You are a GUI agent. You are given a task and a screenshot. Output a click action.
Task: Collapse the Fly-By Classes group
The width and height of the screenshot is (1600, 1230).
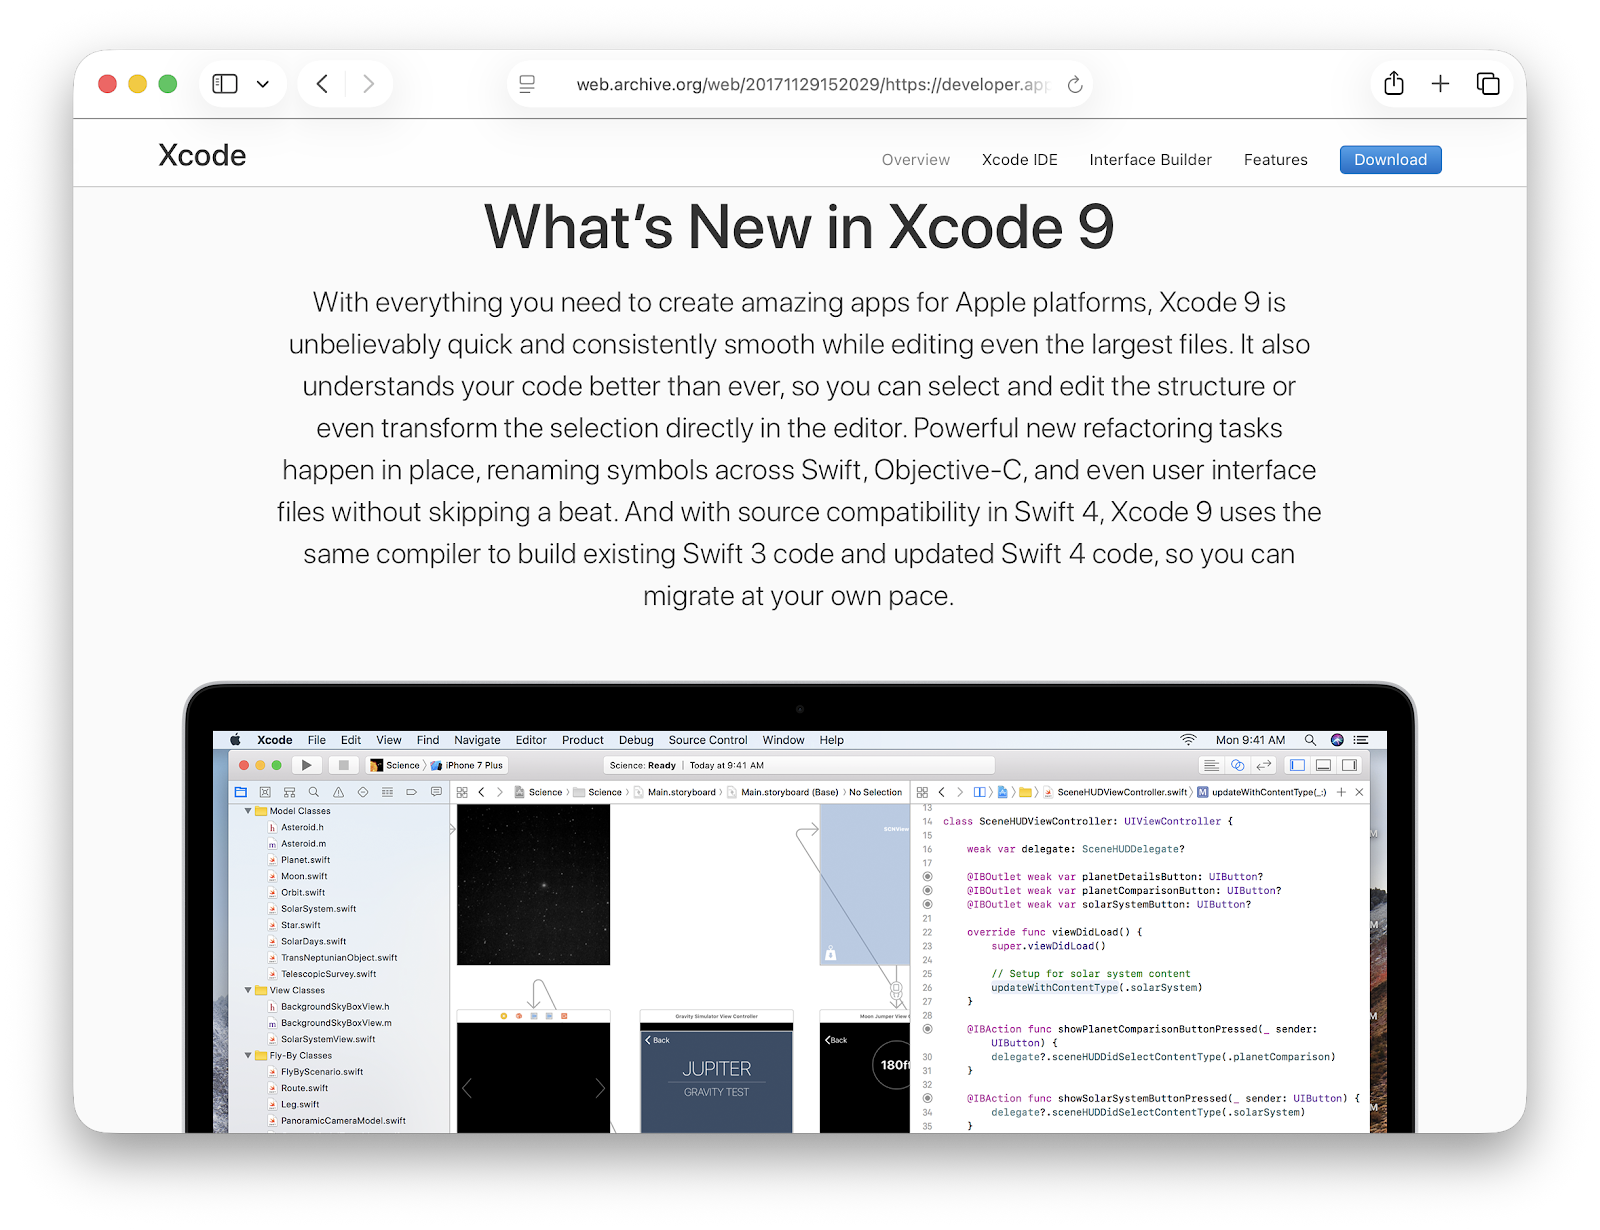tap(248, 1055)
